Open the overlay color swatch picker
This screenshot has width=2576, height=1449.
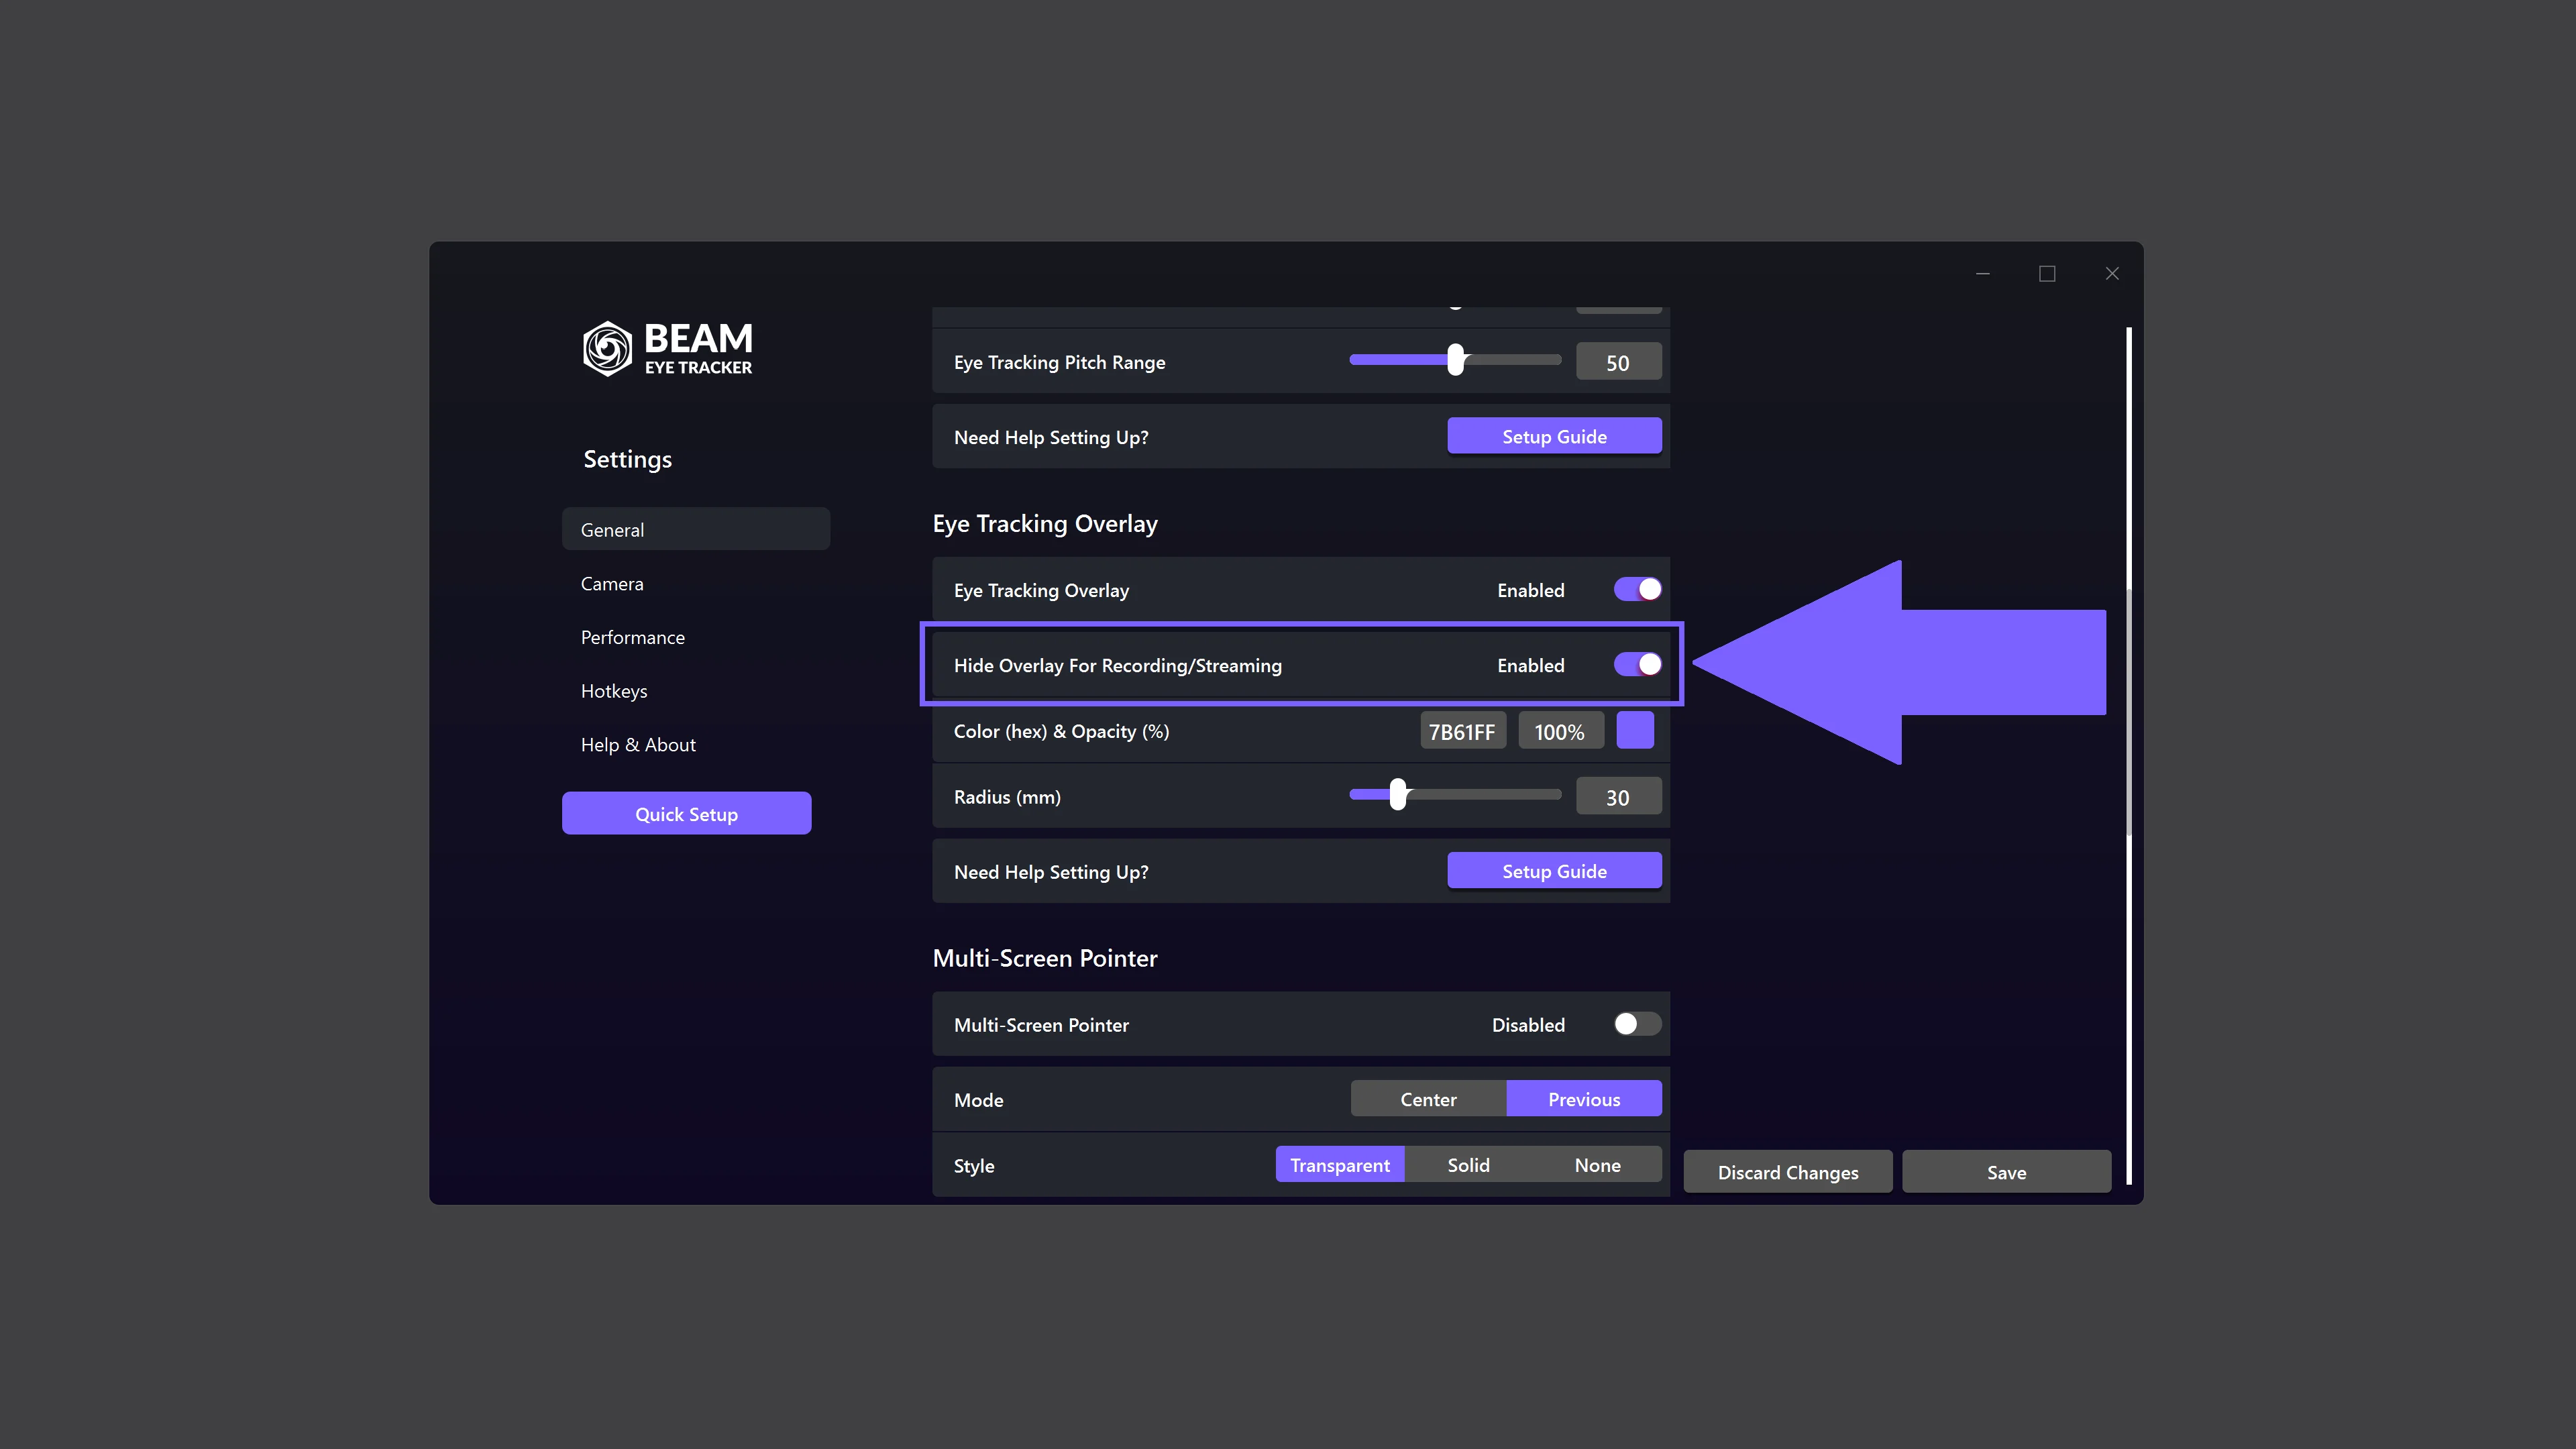1636,730
